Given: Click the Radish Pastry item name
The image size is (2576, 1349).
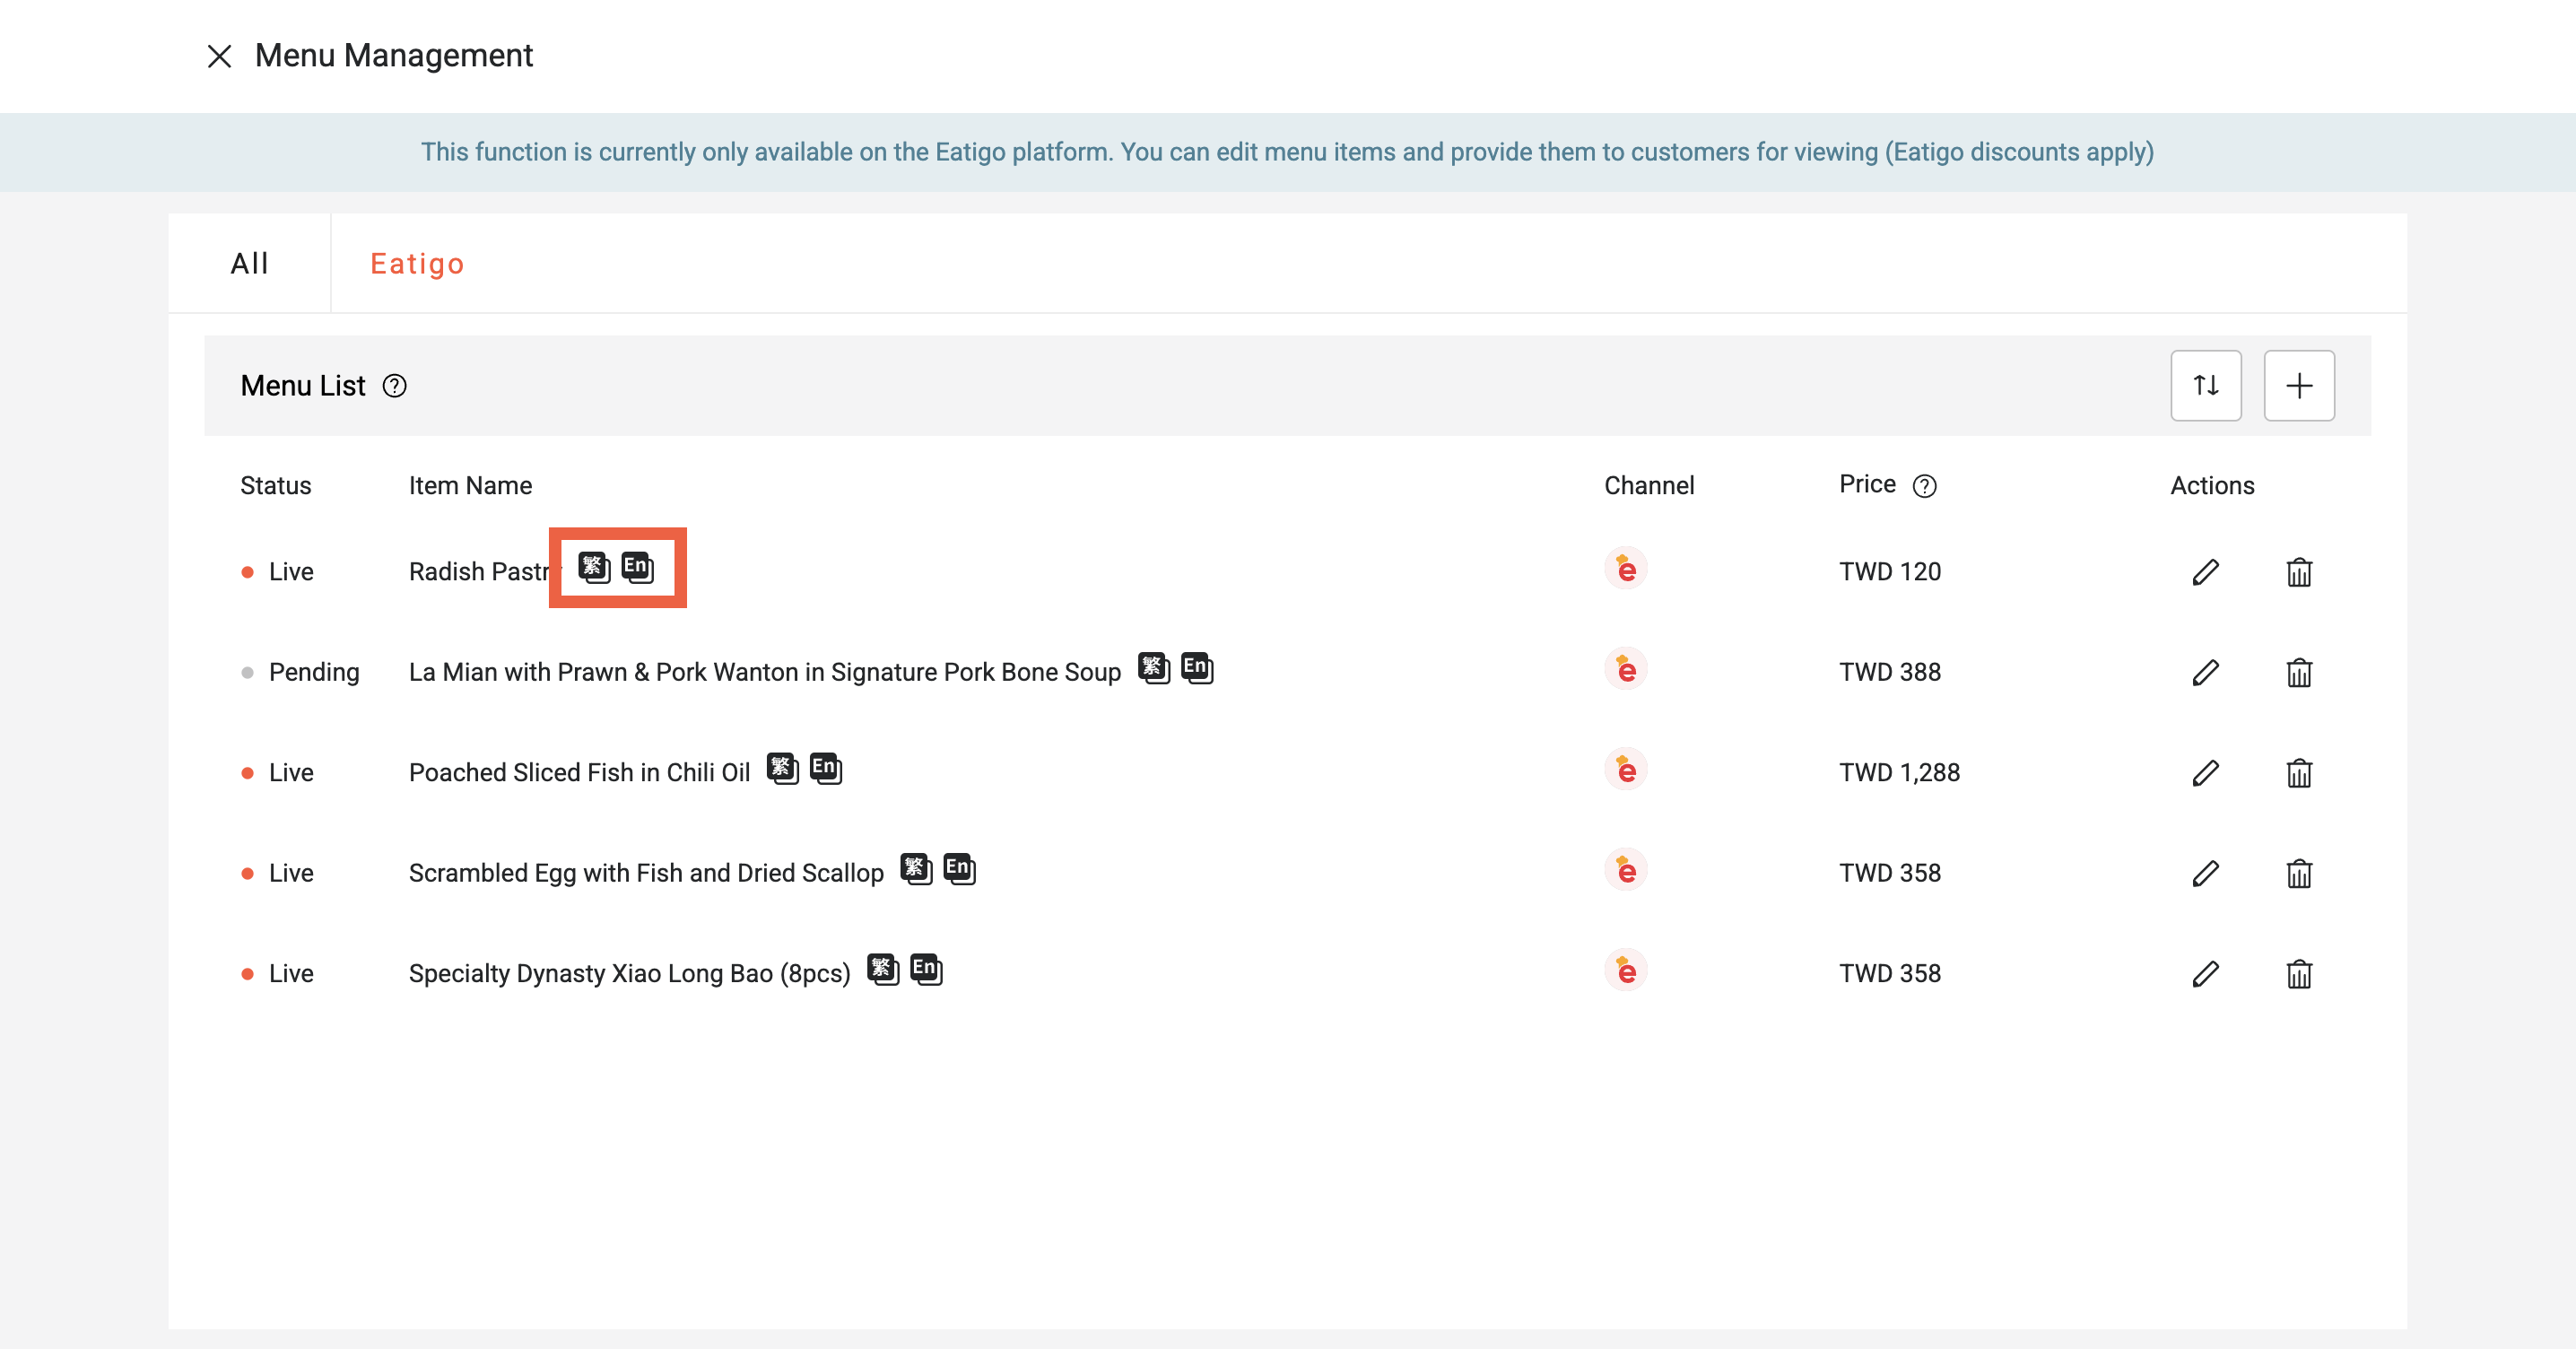Looking at the screenshot, I should tap(479, 572).
